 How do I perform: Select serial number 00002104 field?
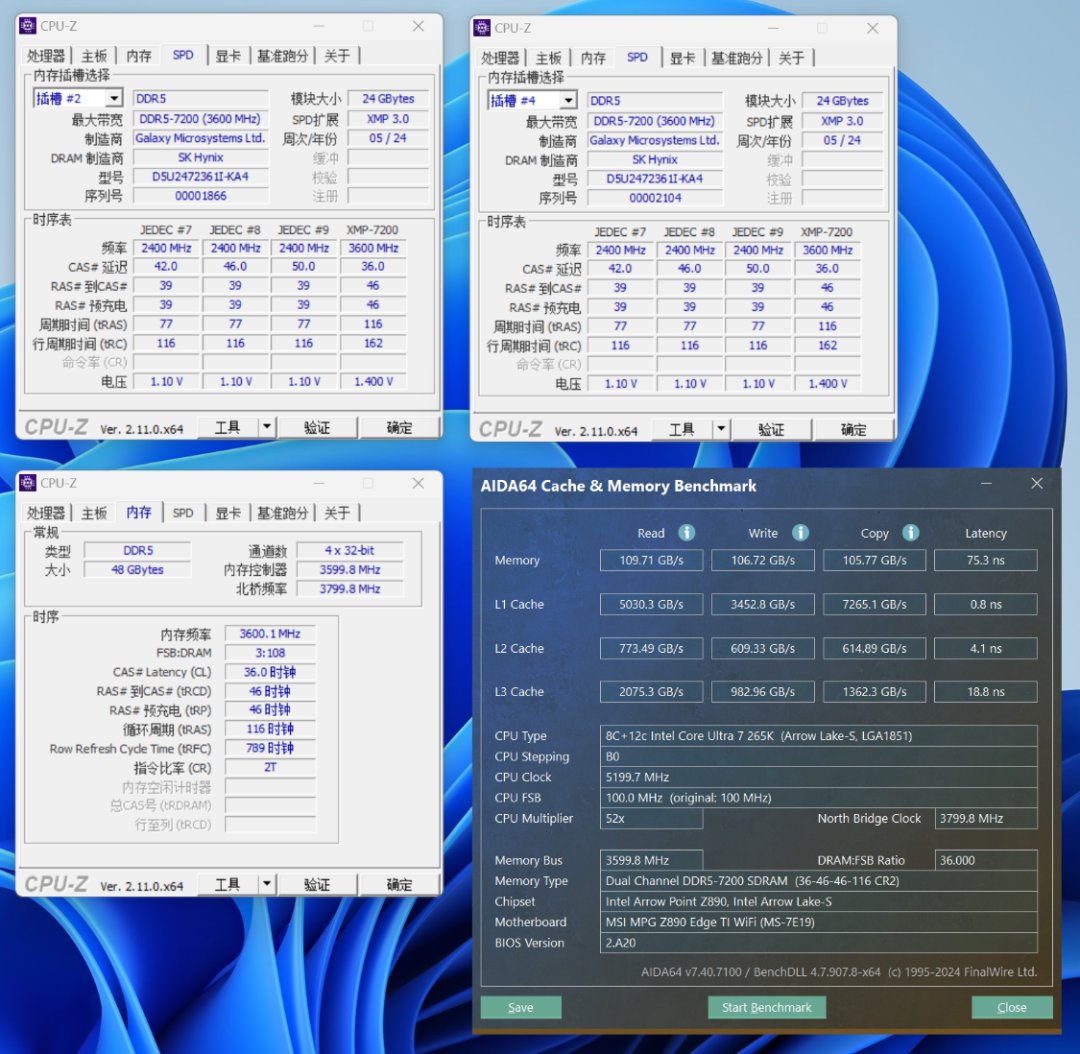[655, 198]
